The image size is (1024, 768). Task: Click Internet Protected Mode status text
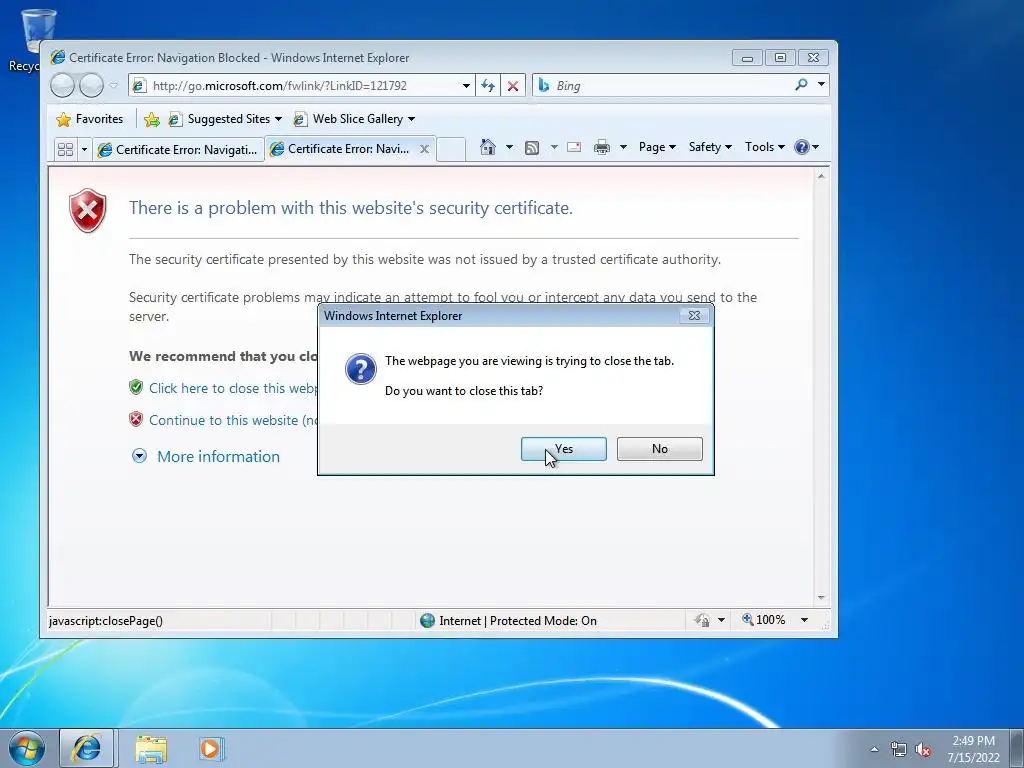tap(518, 620)
